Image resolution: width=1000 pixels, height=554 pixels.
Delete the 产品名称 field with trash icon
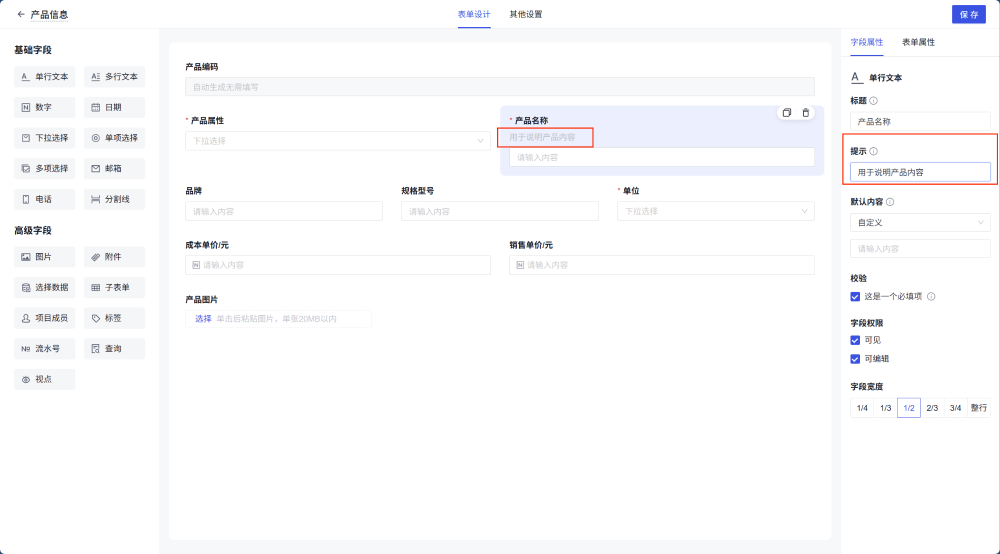point(806,113)
